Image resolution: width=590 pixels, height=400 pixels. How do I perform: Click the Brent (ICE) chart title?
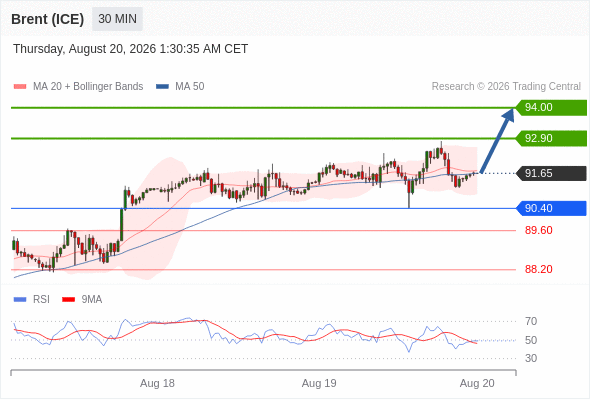point(48,19)
